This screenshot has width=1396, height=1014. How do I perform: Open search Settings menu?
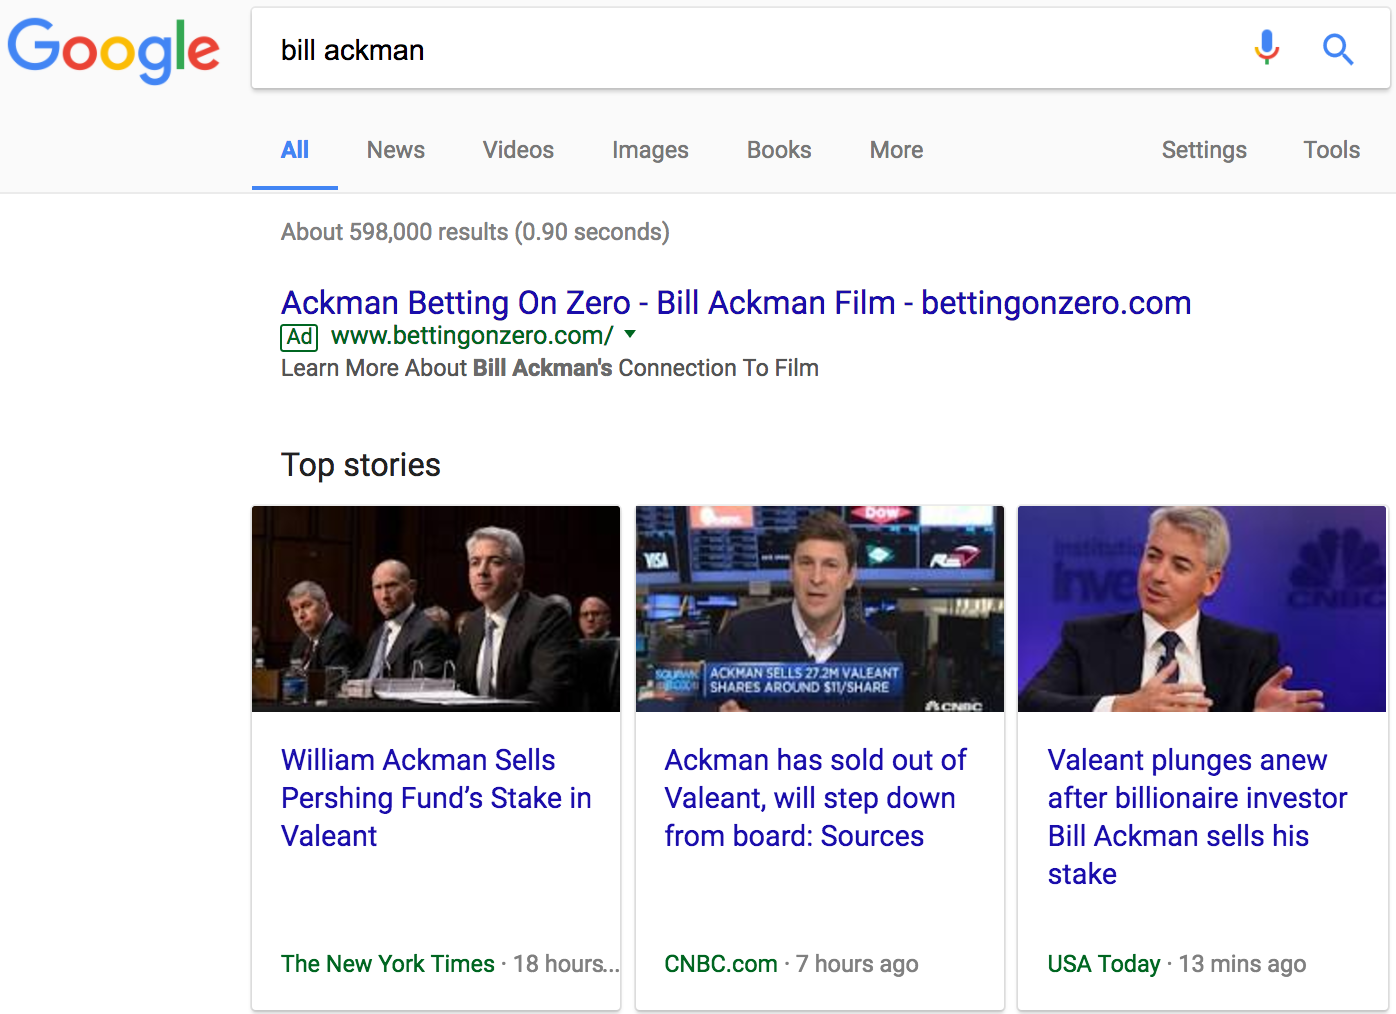1204,150
